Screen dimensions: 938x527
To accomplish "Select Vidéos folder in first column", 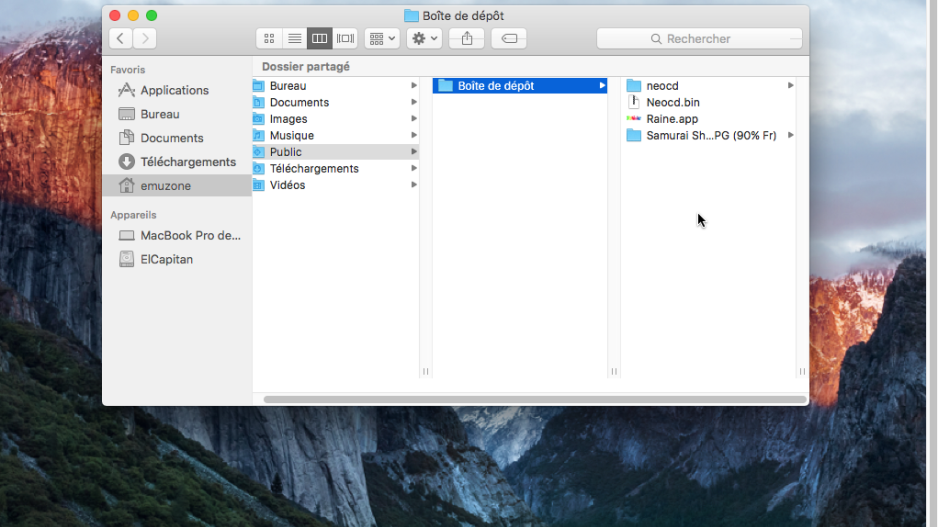I will coord(335,185).
